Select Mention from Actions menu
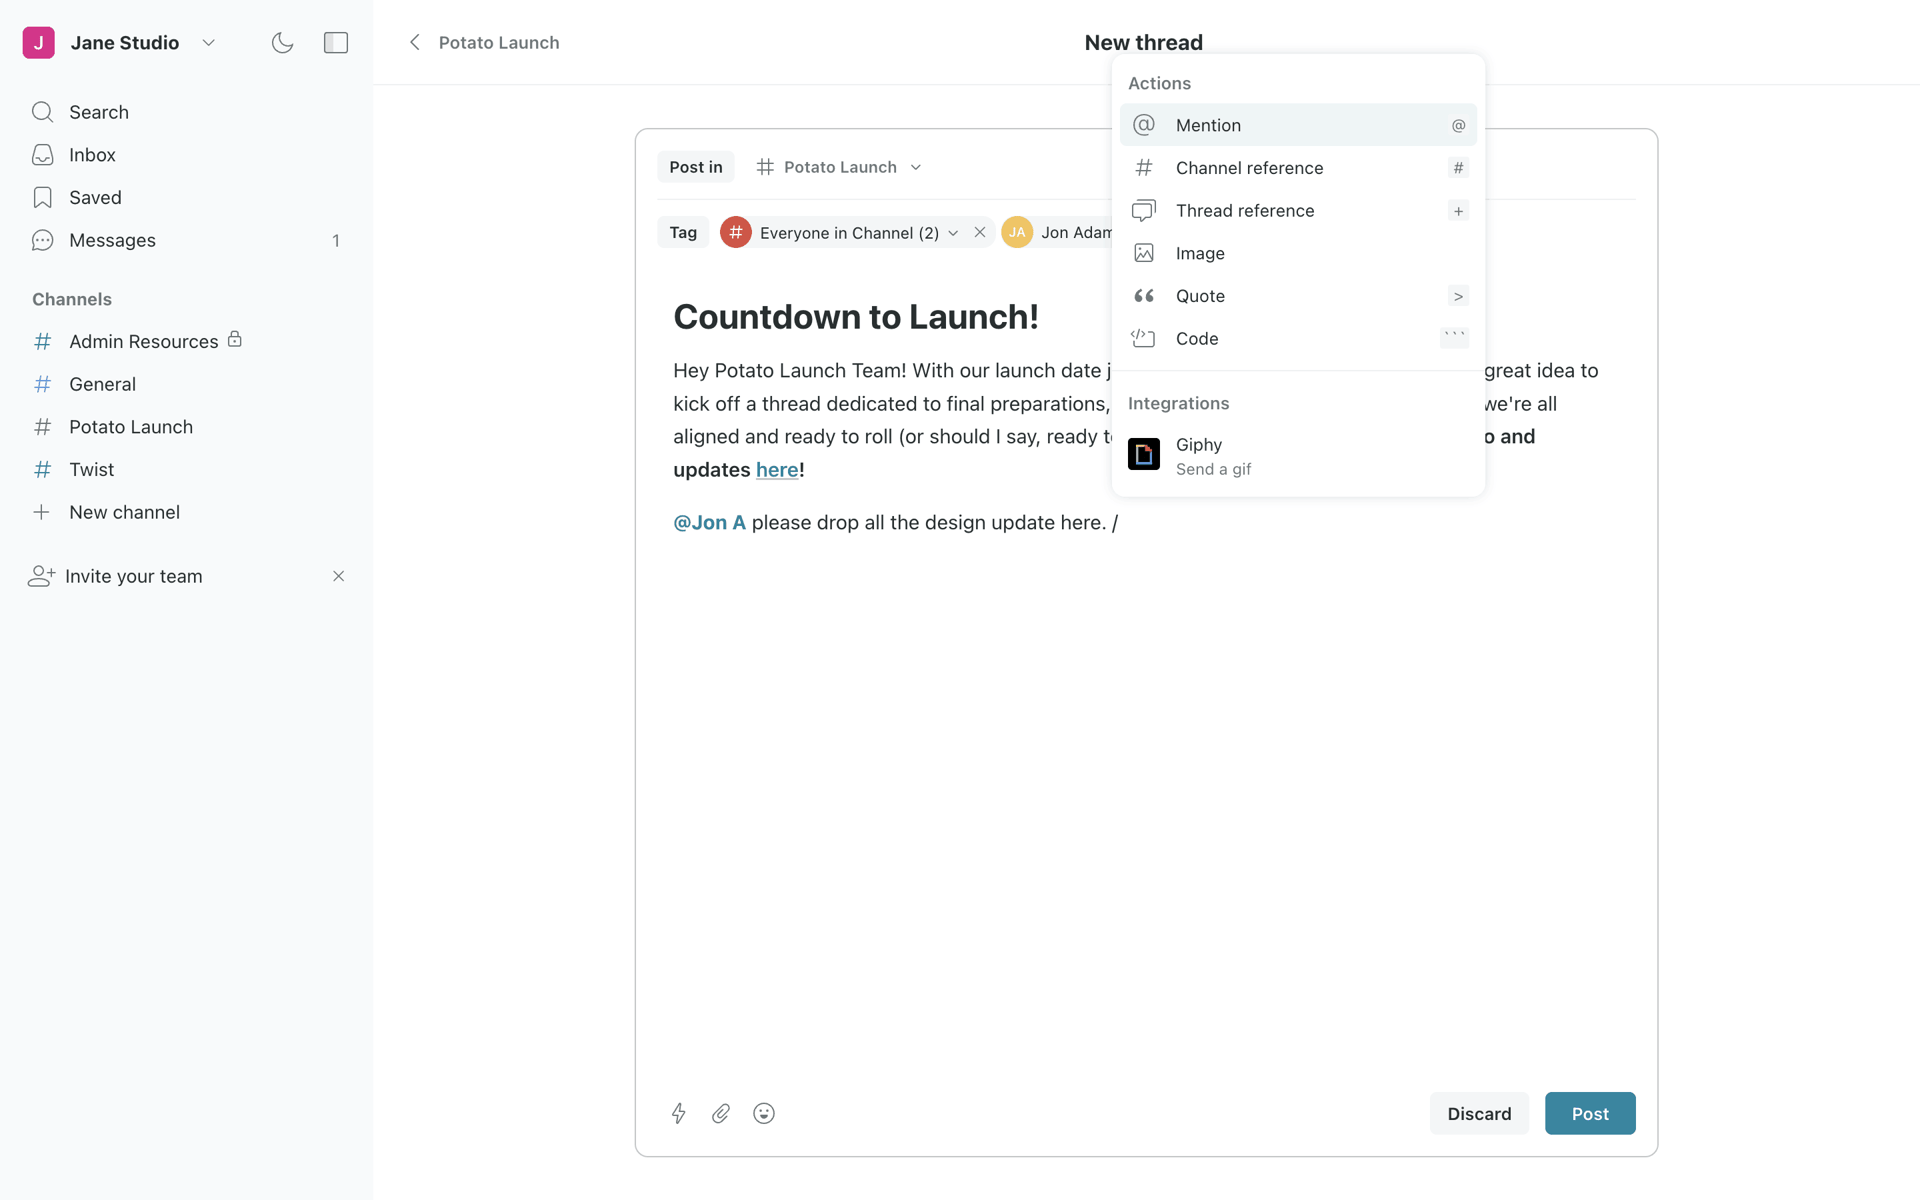The width and height of the screenshot is (1920, 1200). 1298,125
